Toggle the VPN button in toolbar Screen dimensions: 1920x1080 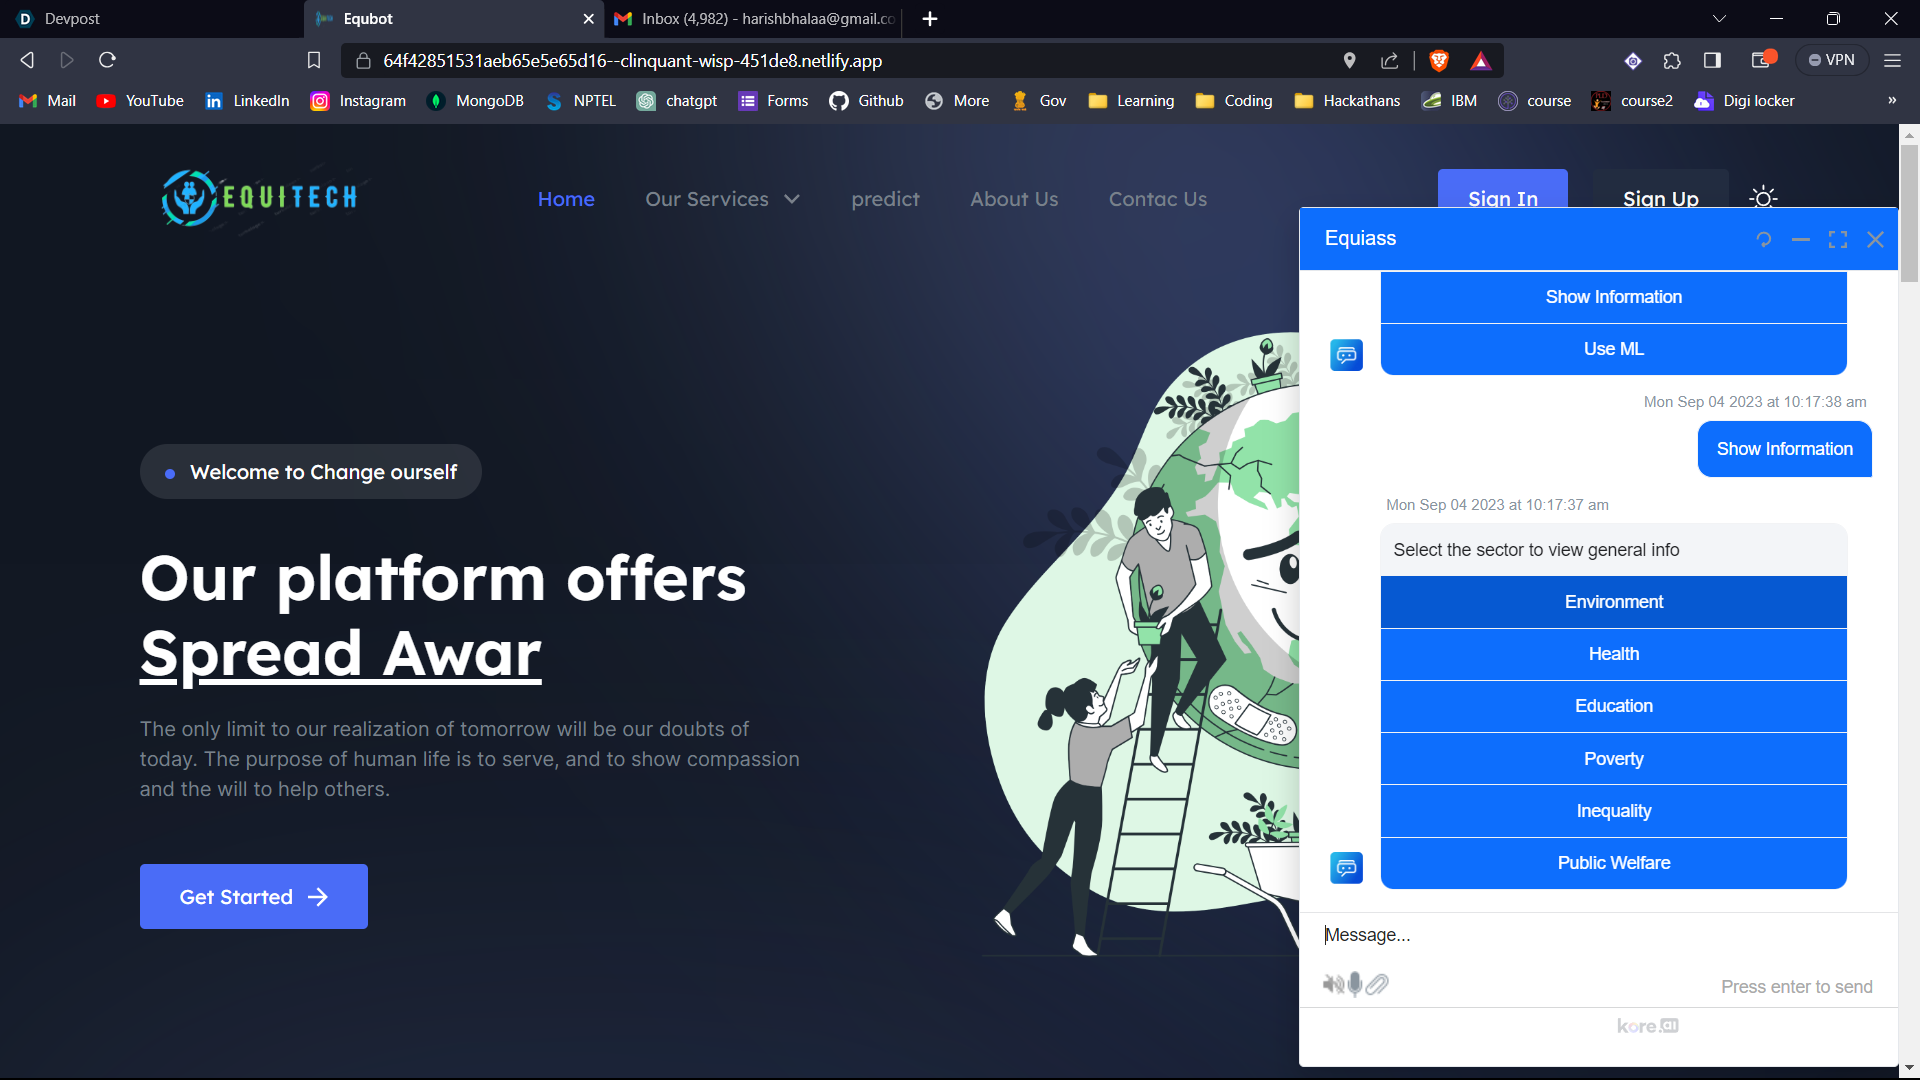pyautogui.click(x=1832, y=61)
